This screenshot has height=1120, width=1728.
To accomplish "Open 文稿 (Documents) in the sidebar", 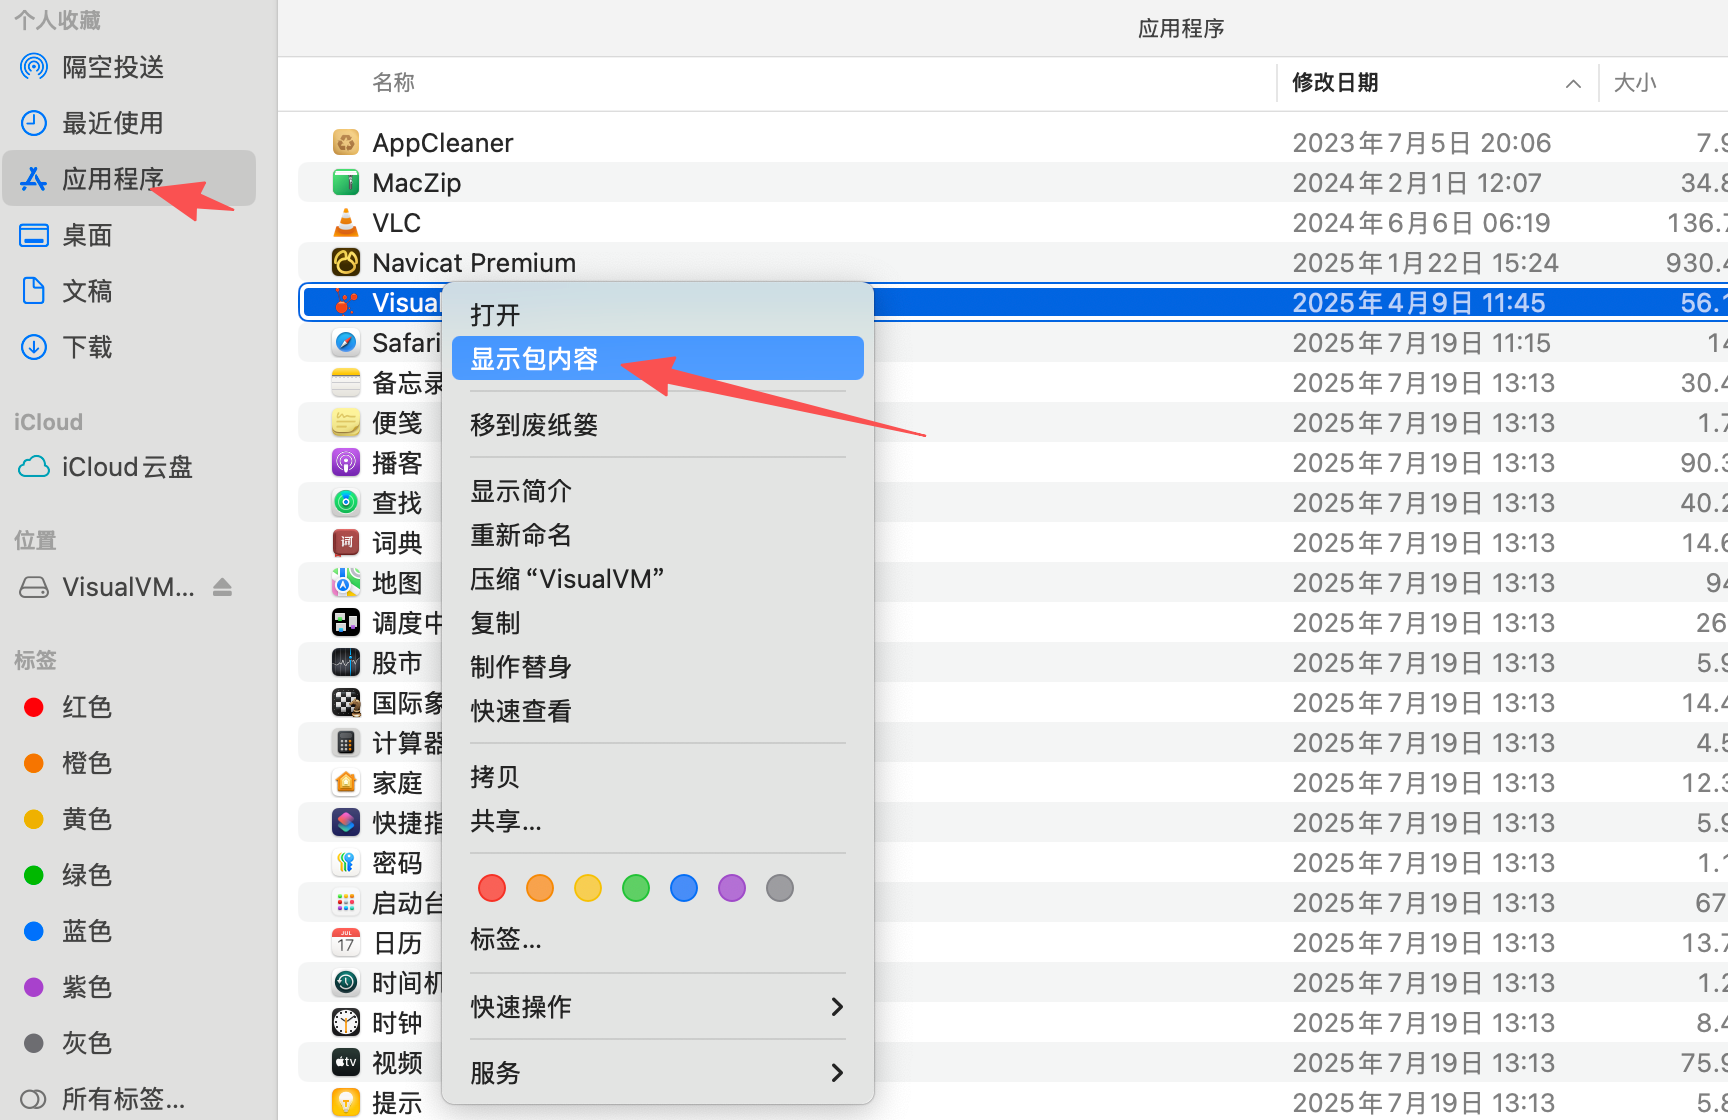I will (x=128, y=291).
